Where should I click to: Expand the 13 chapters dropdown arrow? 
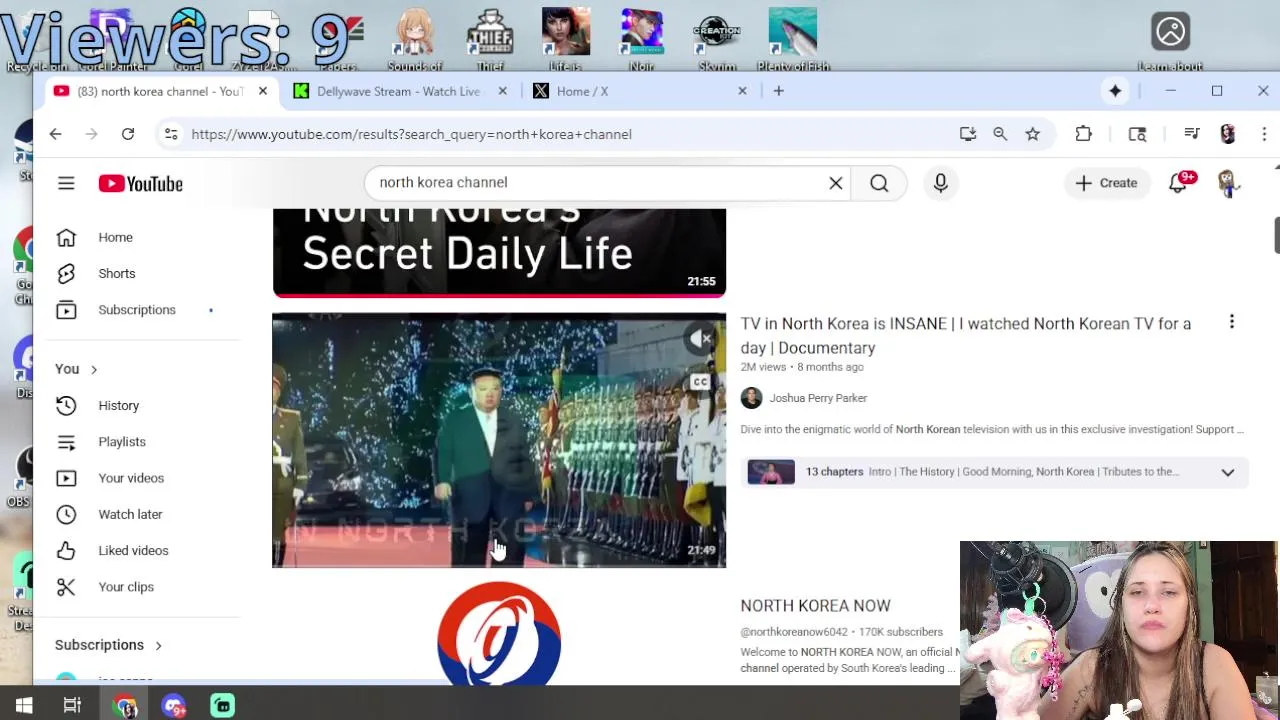coord(1227,472)
